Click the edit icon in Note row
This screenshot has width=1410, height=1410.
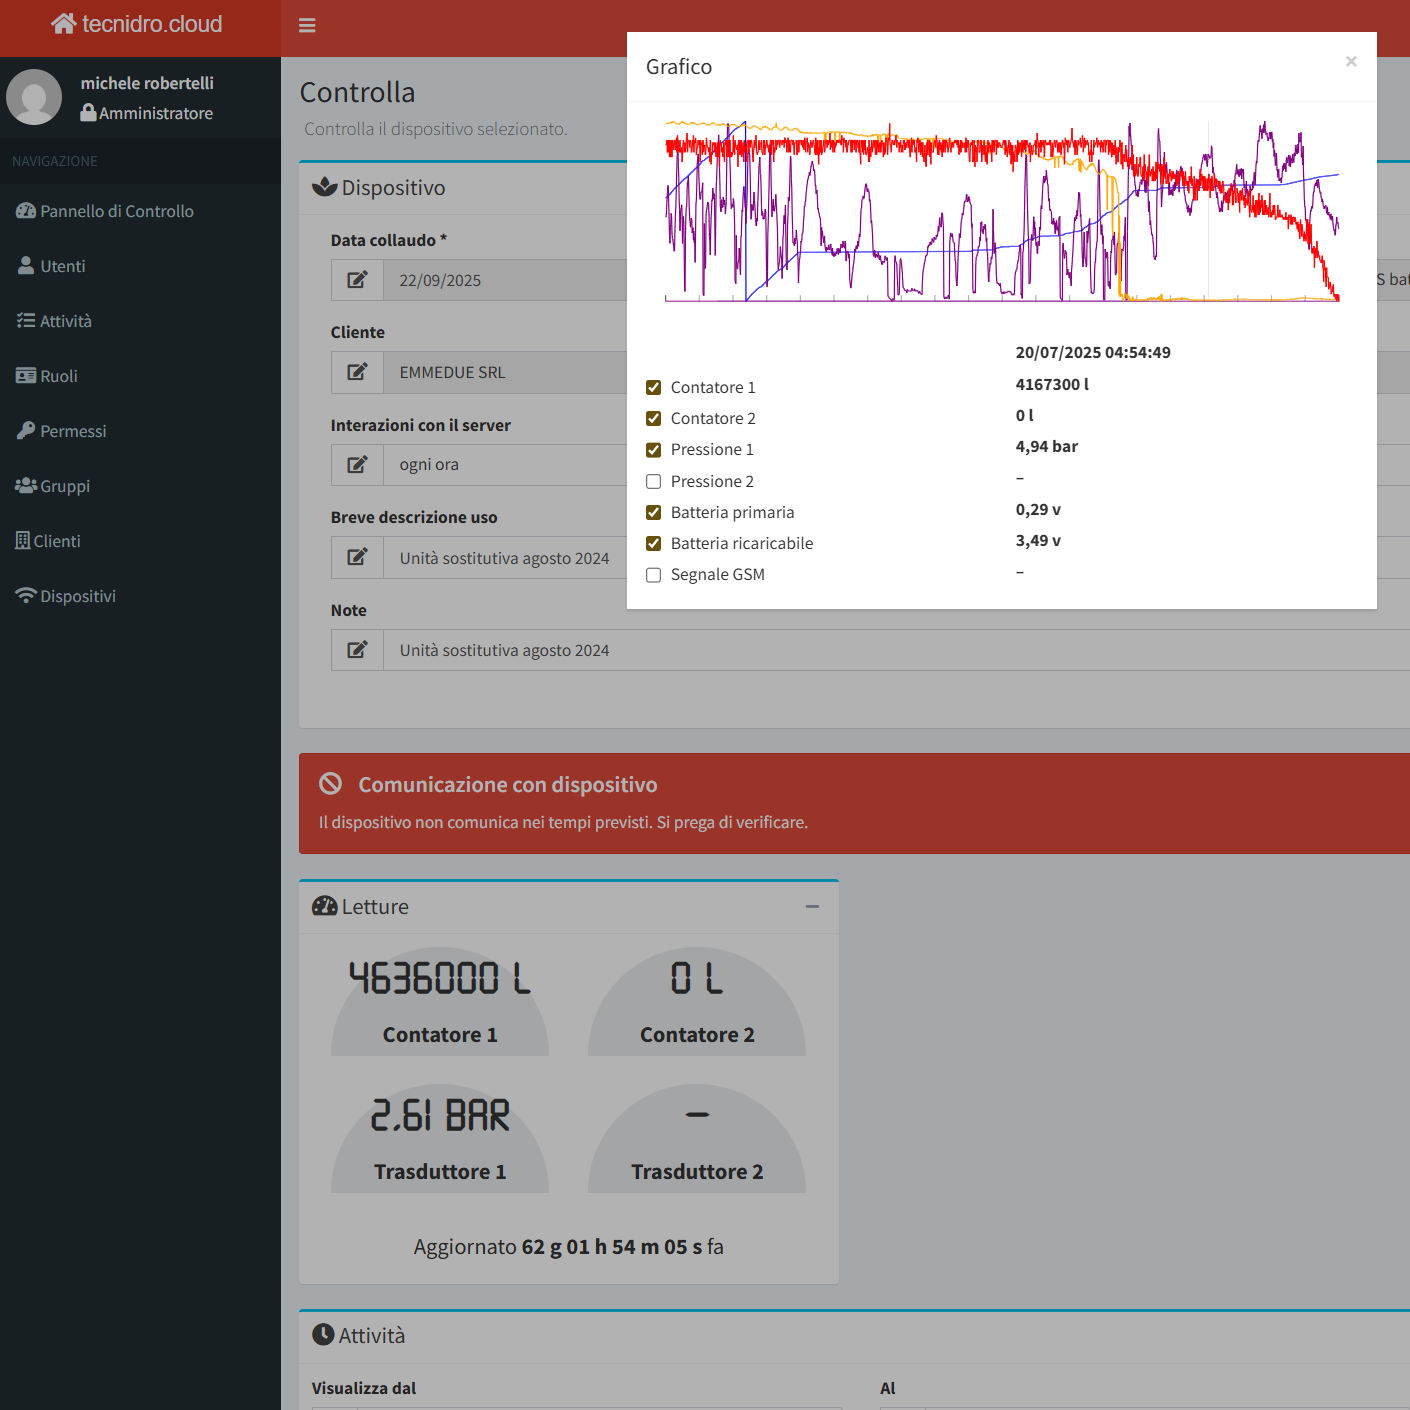tap(357, 650)
